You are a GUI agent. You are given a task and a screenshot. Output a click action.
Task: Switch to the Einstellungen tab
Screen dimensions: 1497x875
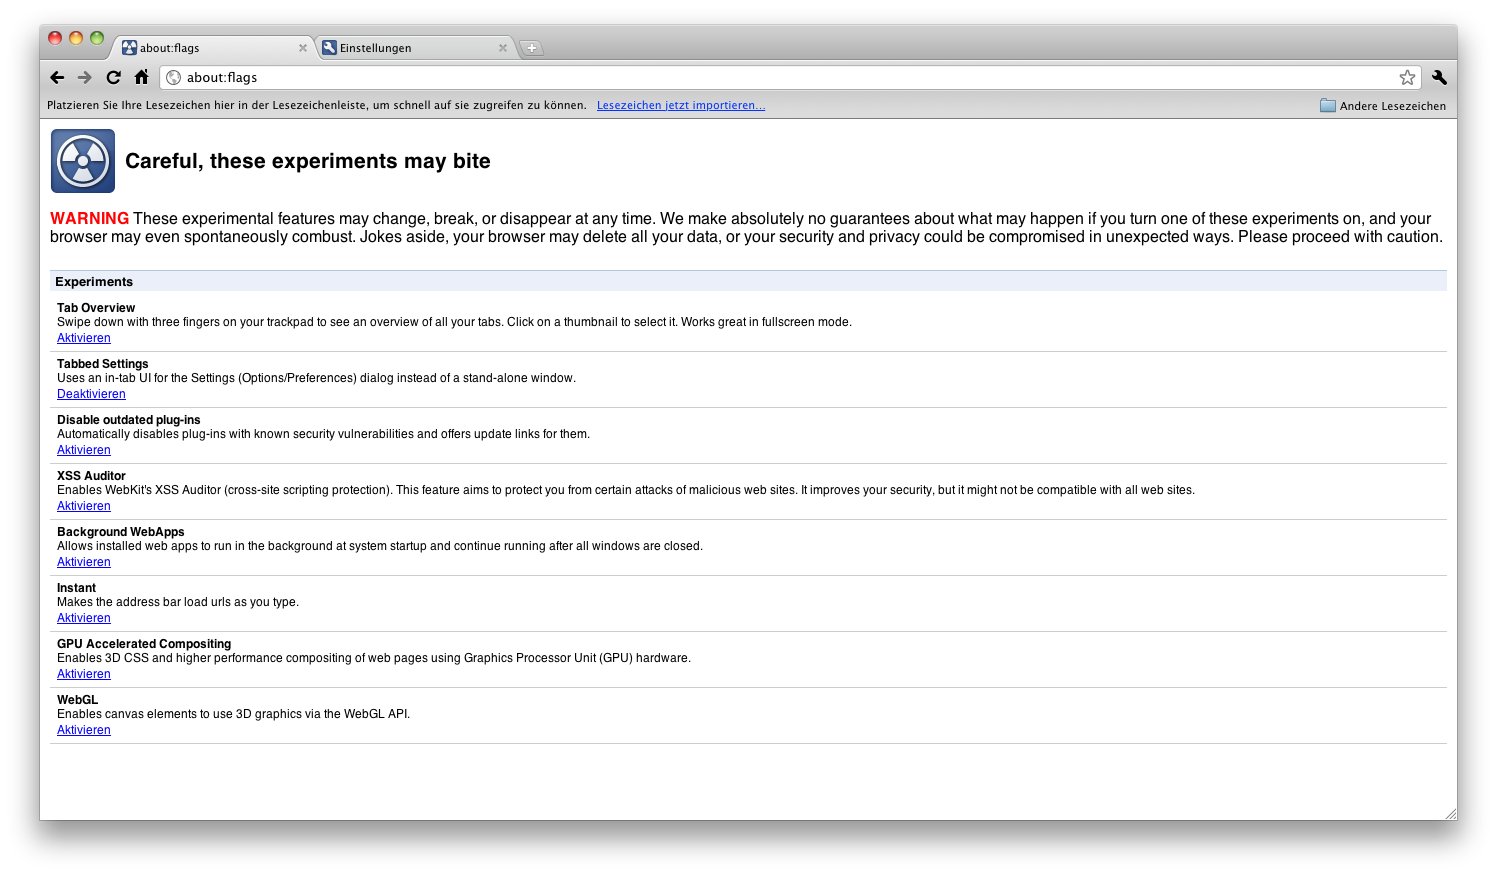pyautogui.click(x=375, y=47)
